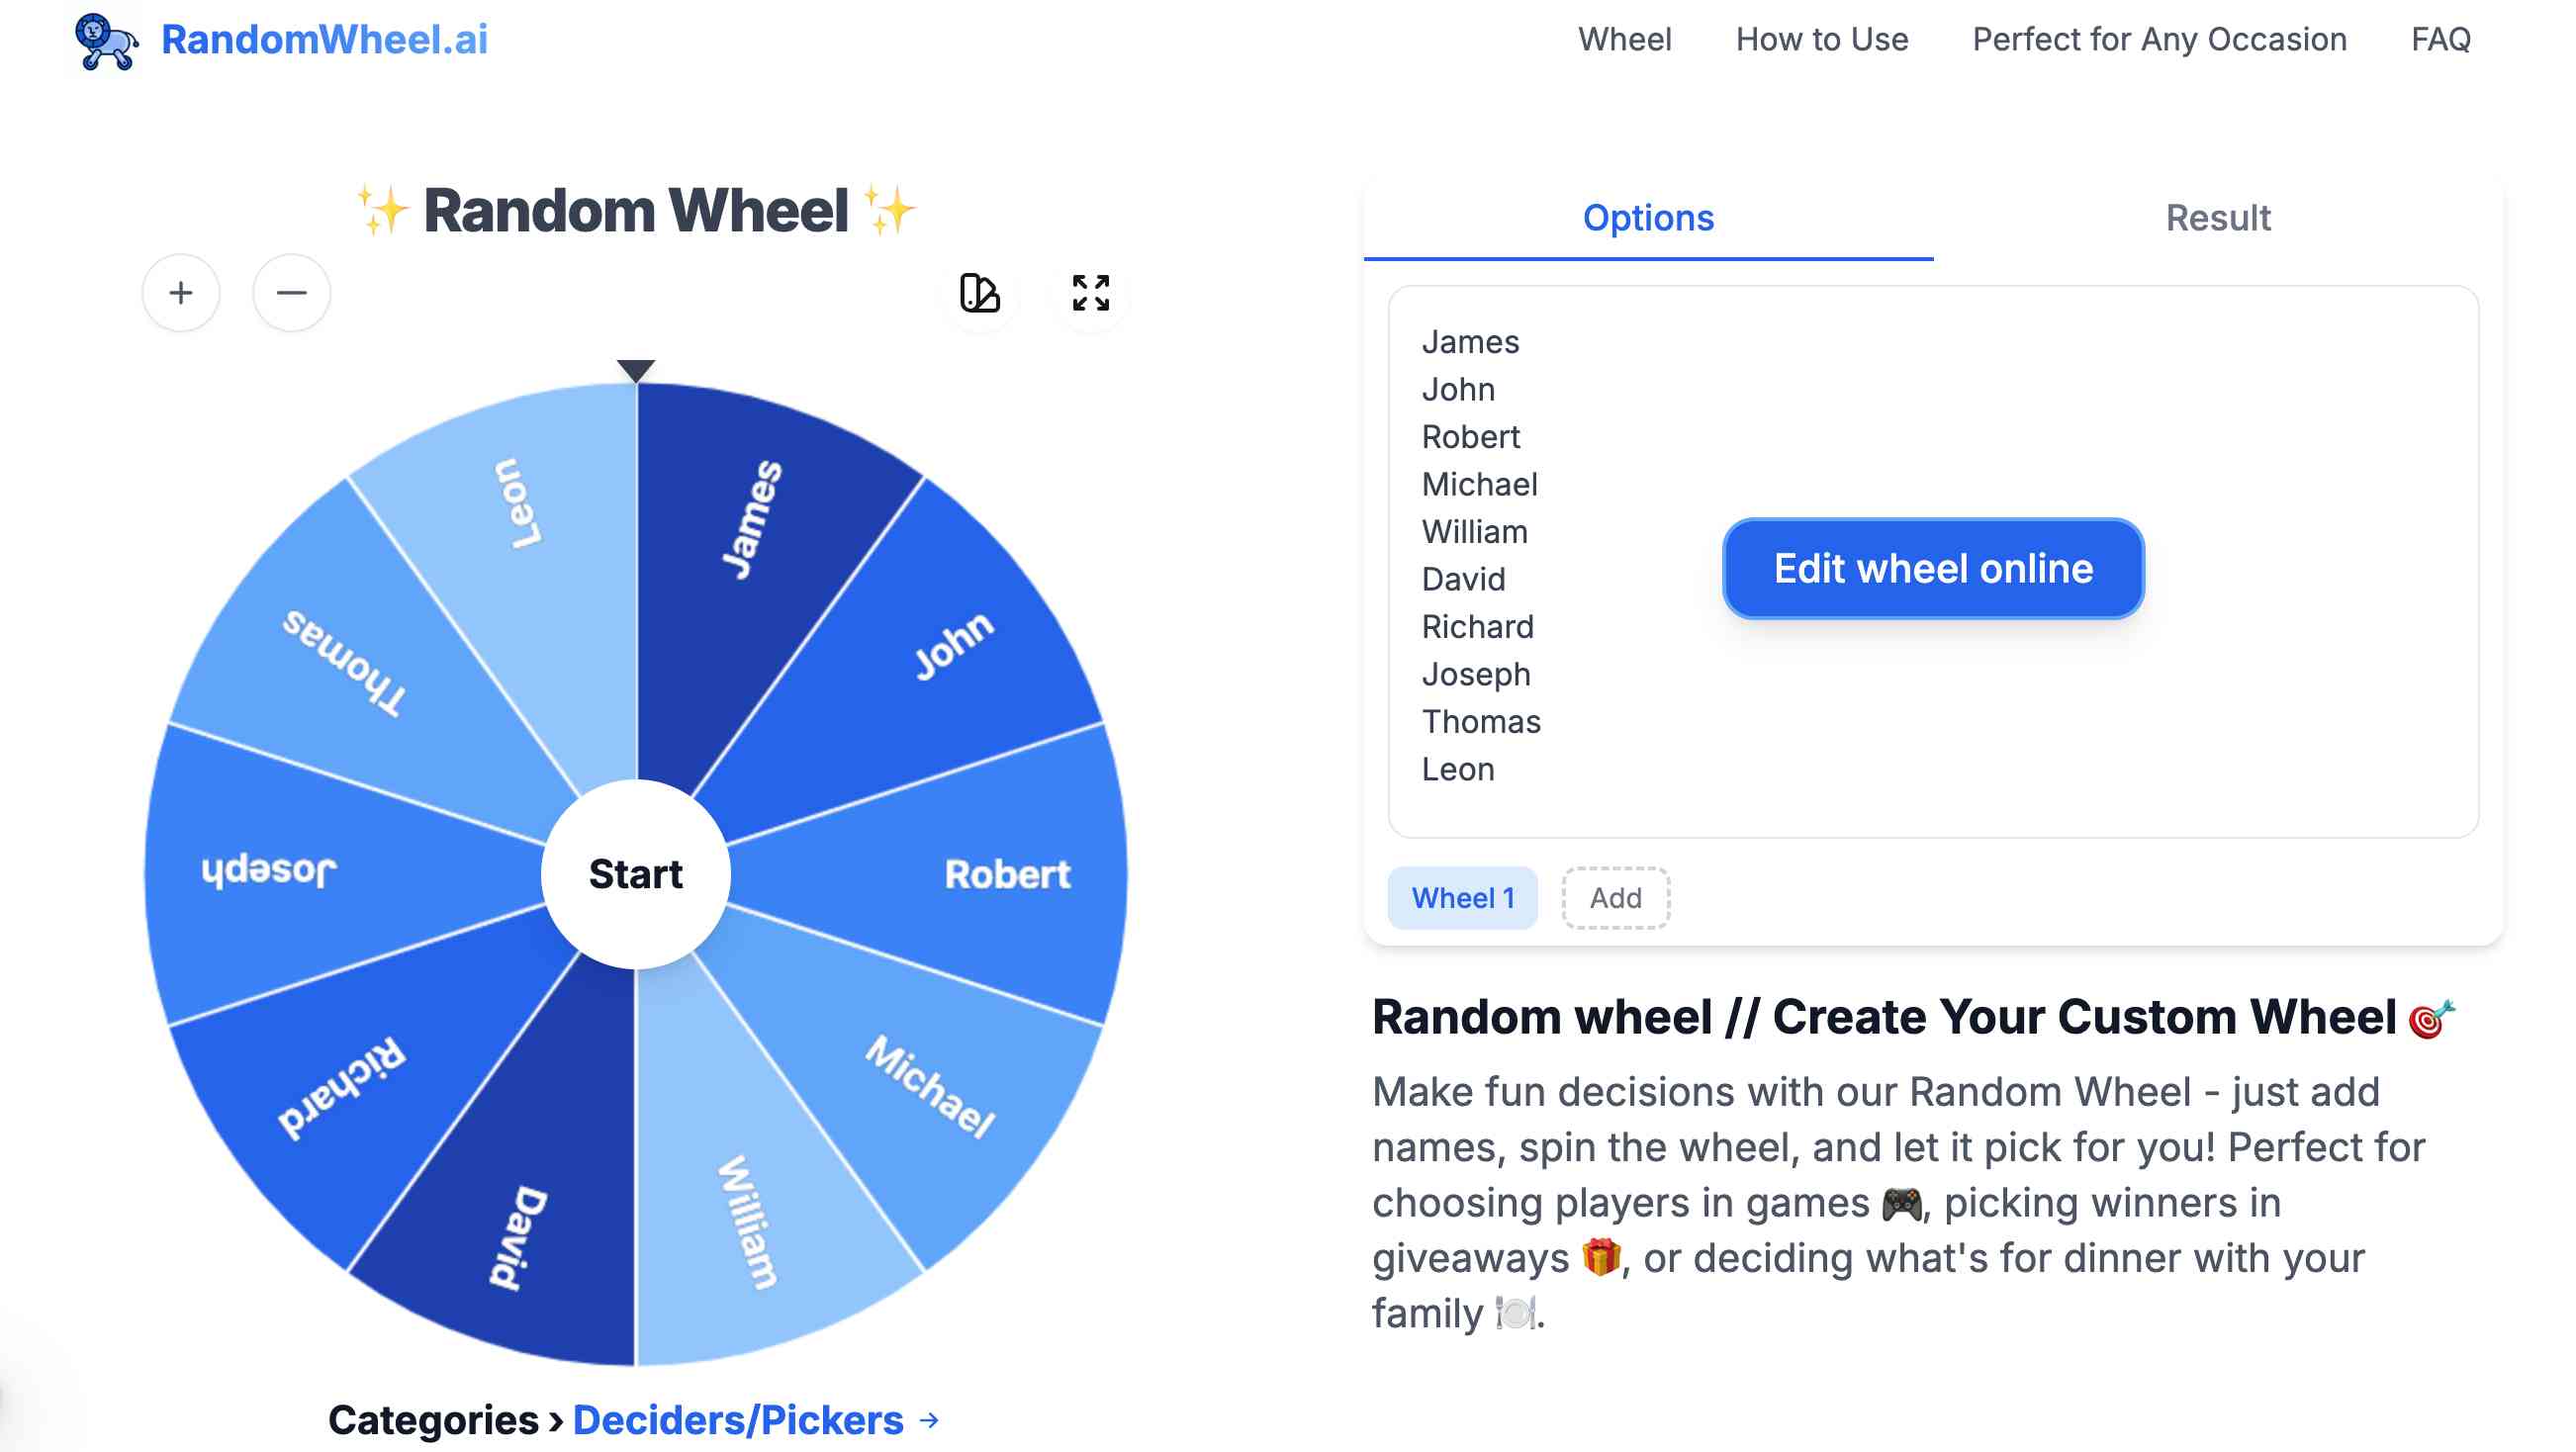Visit How to Use section
This screenshot has width=2576, height=1452.
tap(1822, 39)
